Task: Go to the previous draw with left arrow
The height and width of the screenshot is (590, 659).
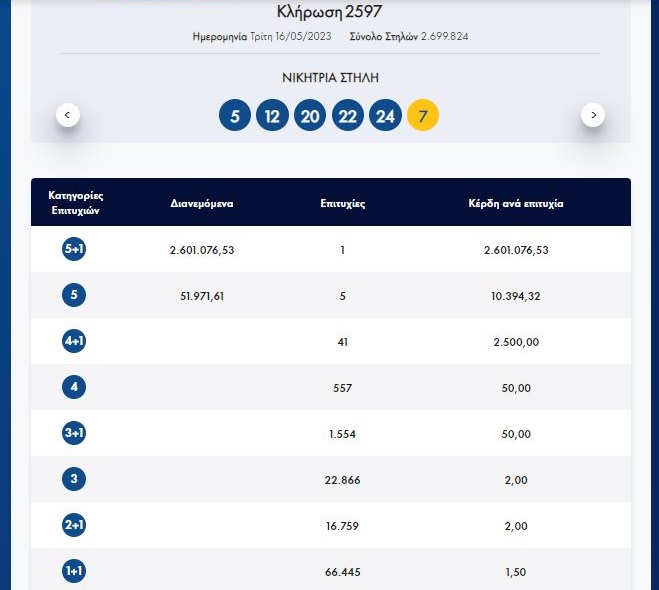Action: [68, 115]
